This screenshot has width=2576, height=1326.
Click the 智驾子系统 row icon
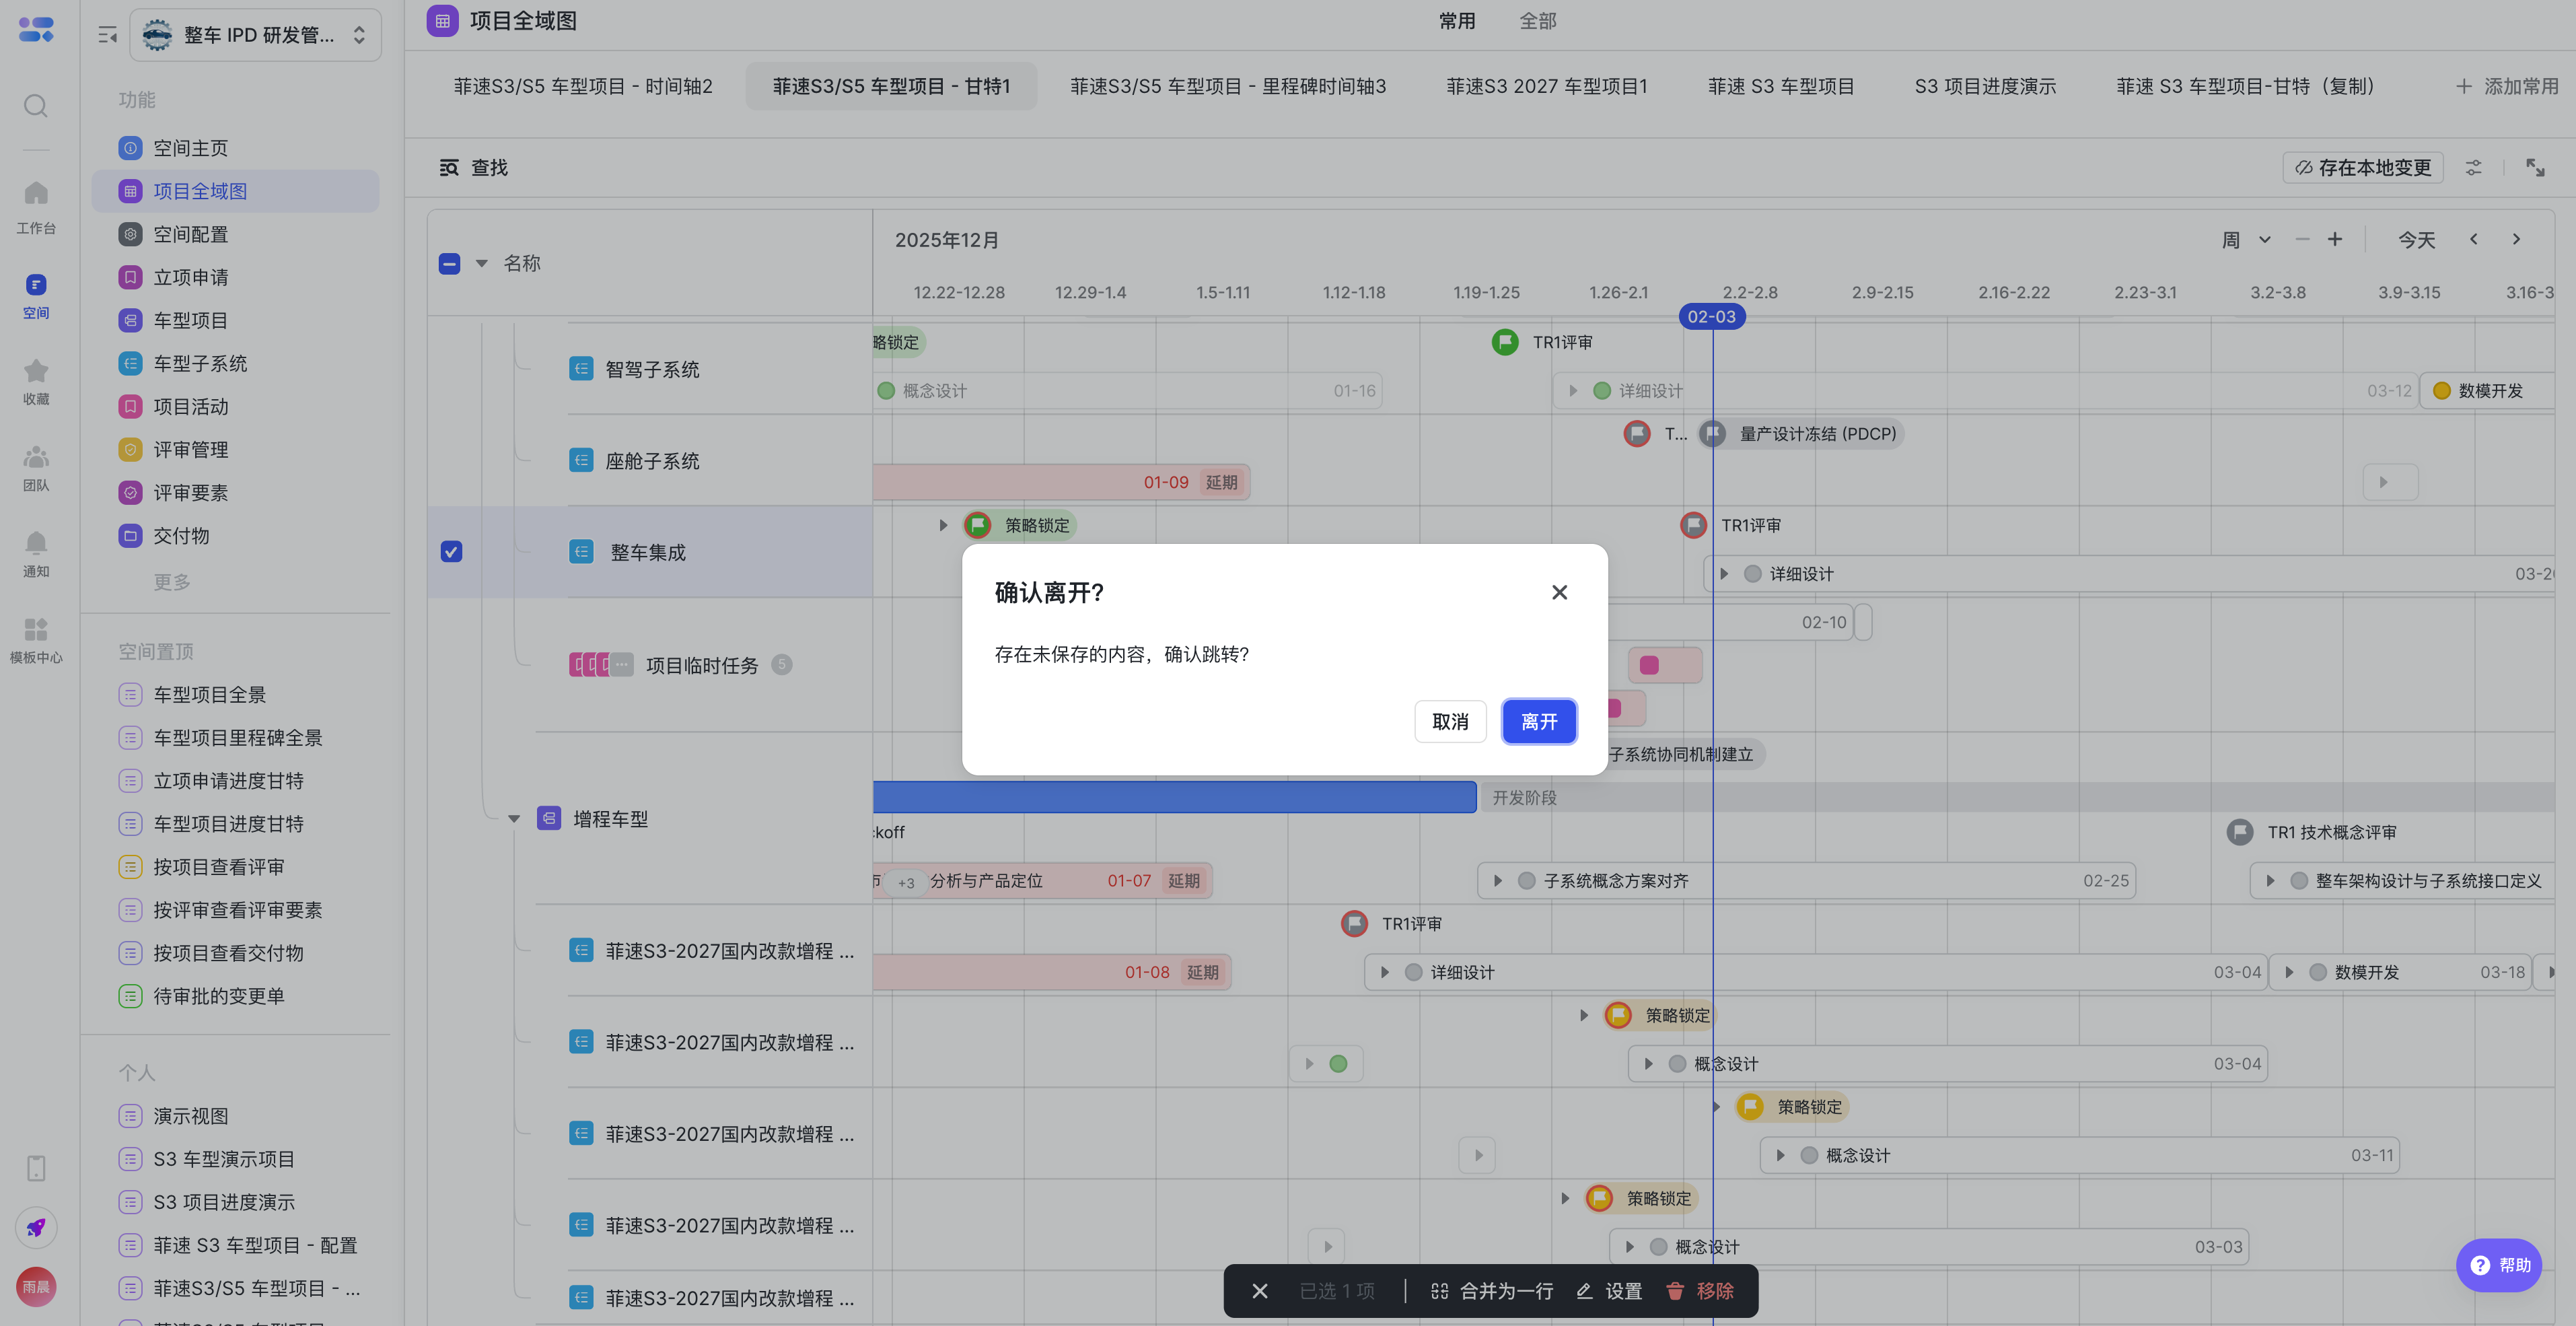[x=581, y=369]
